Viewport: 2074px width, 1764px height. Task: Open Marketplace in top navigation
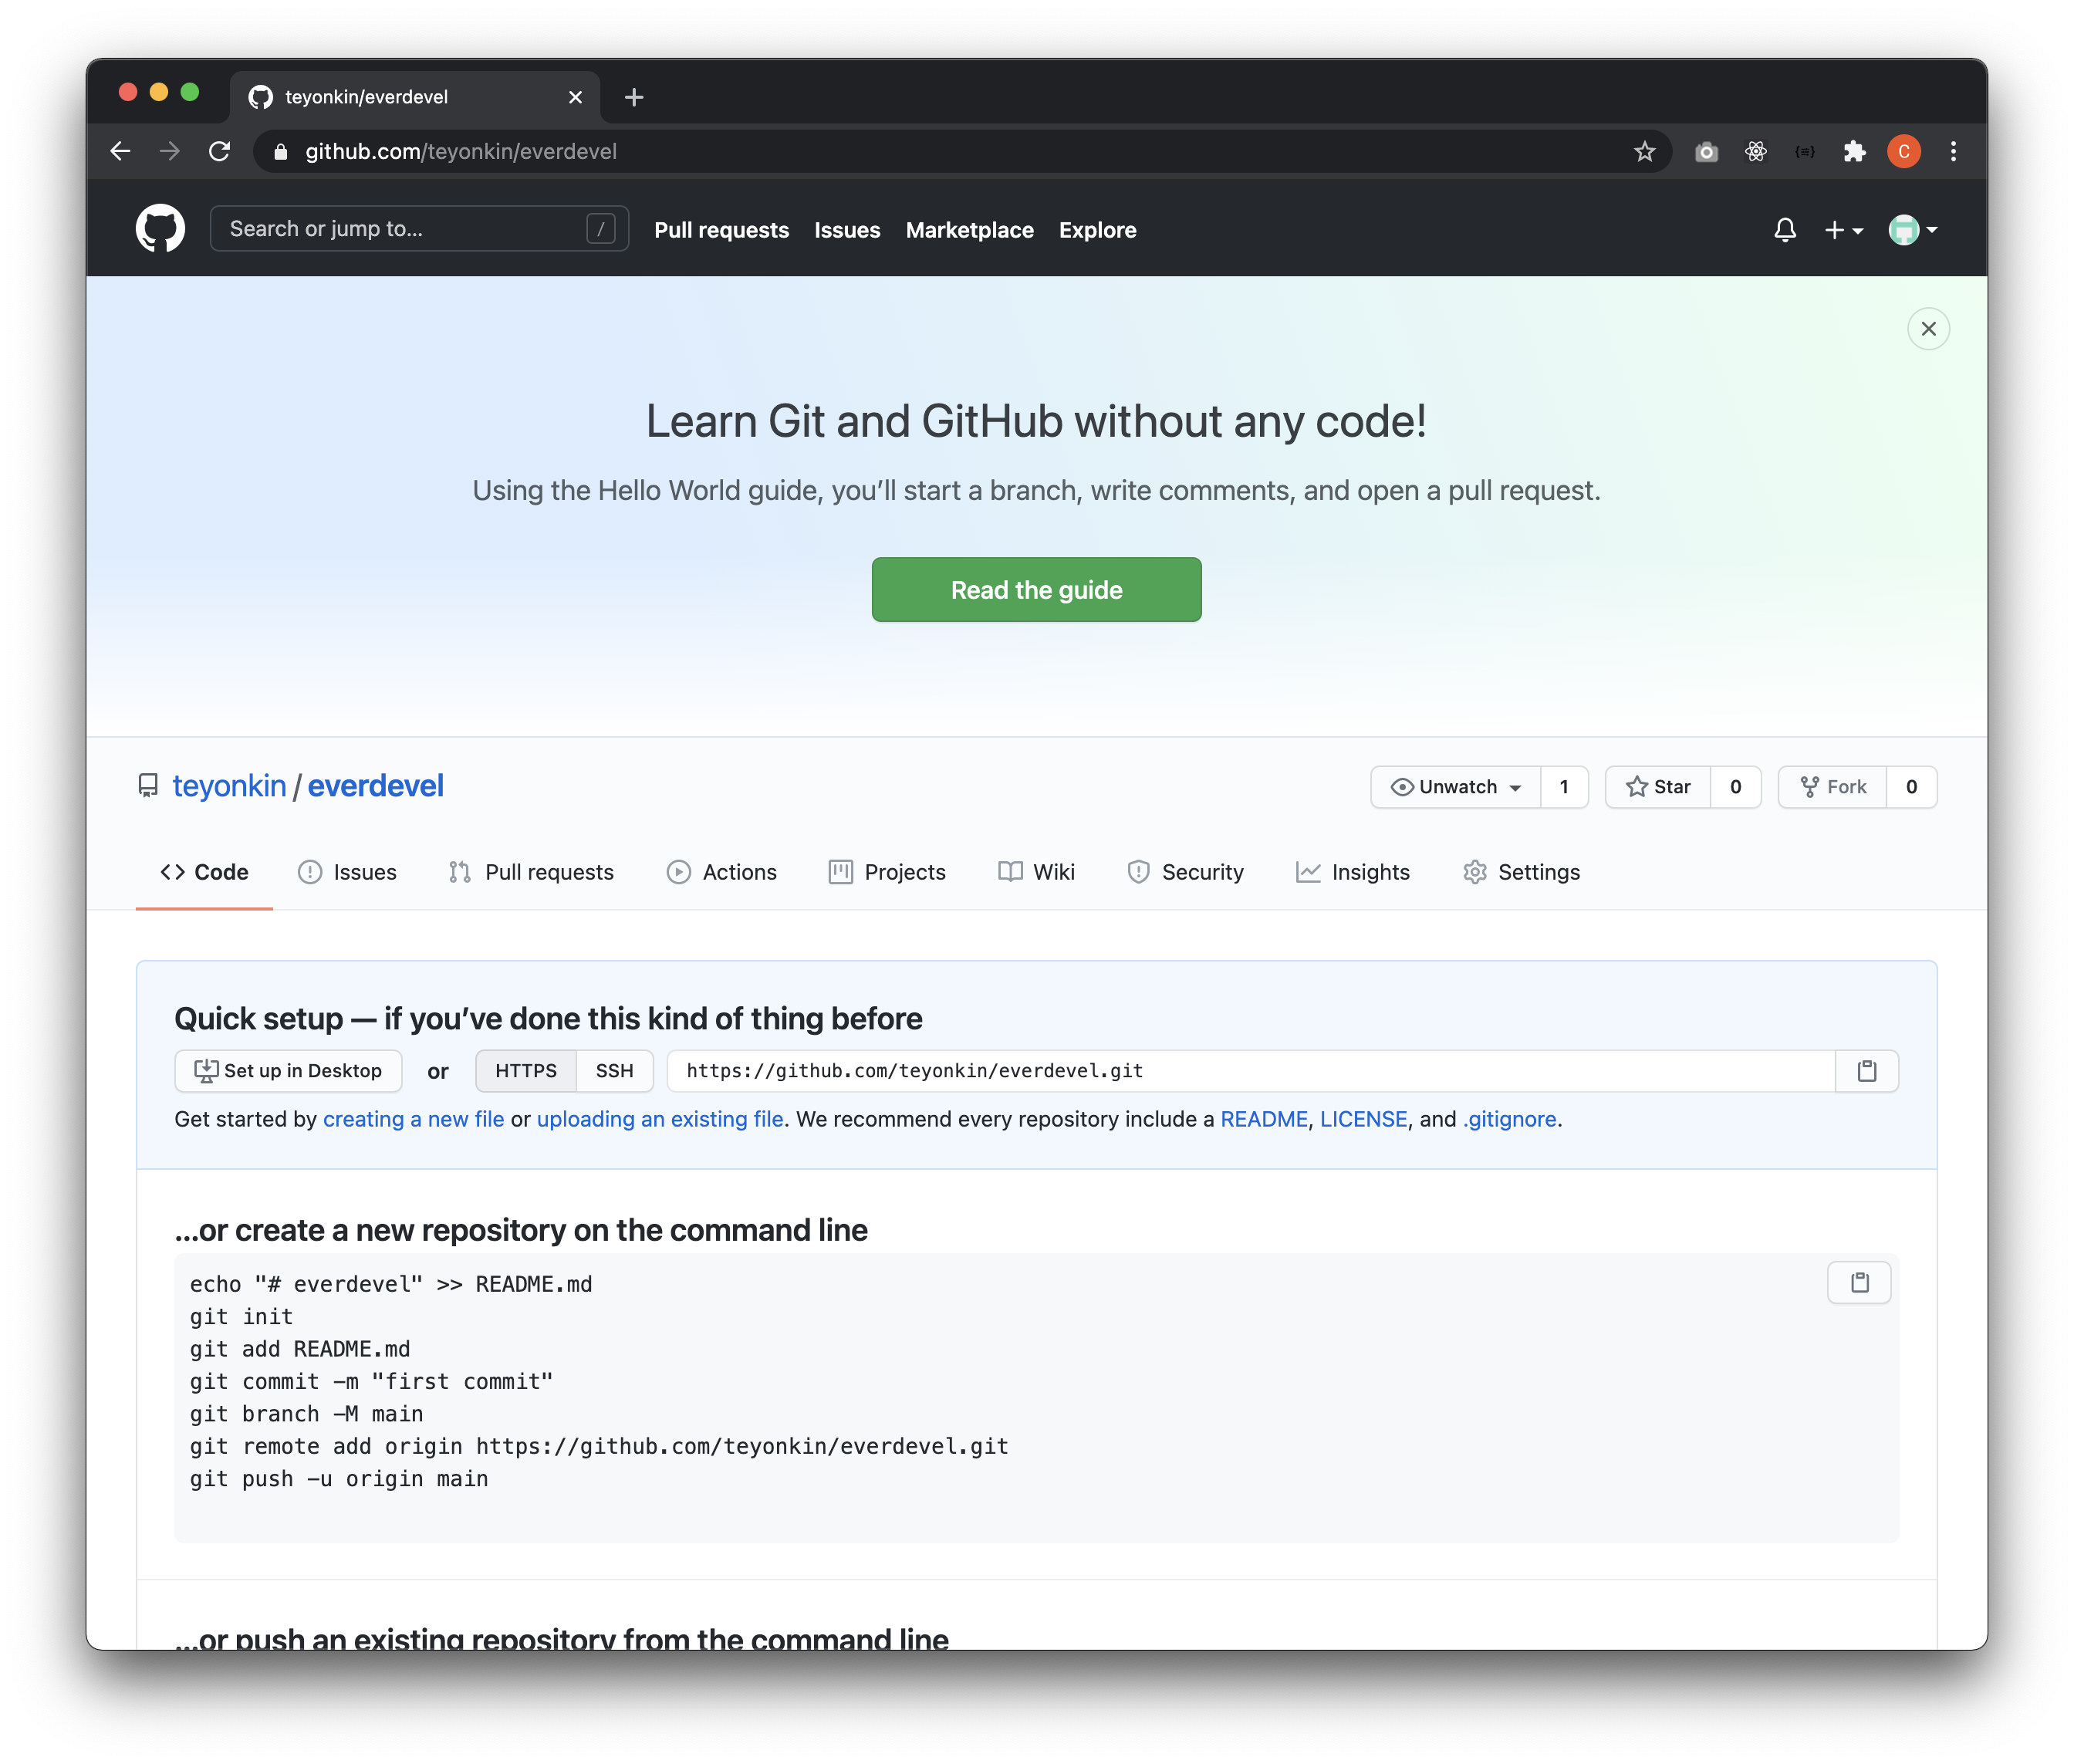(969, 230)
